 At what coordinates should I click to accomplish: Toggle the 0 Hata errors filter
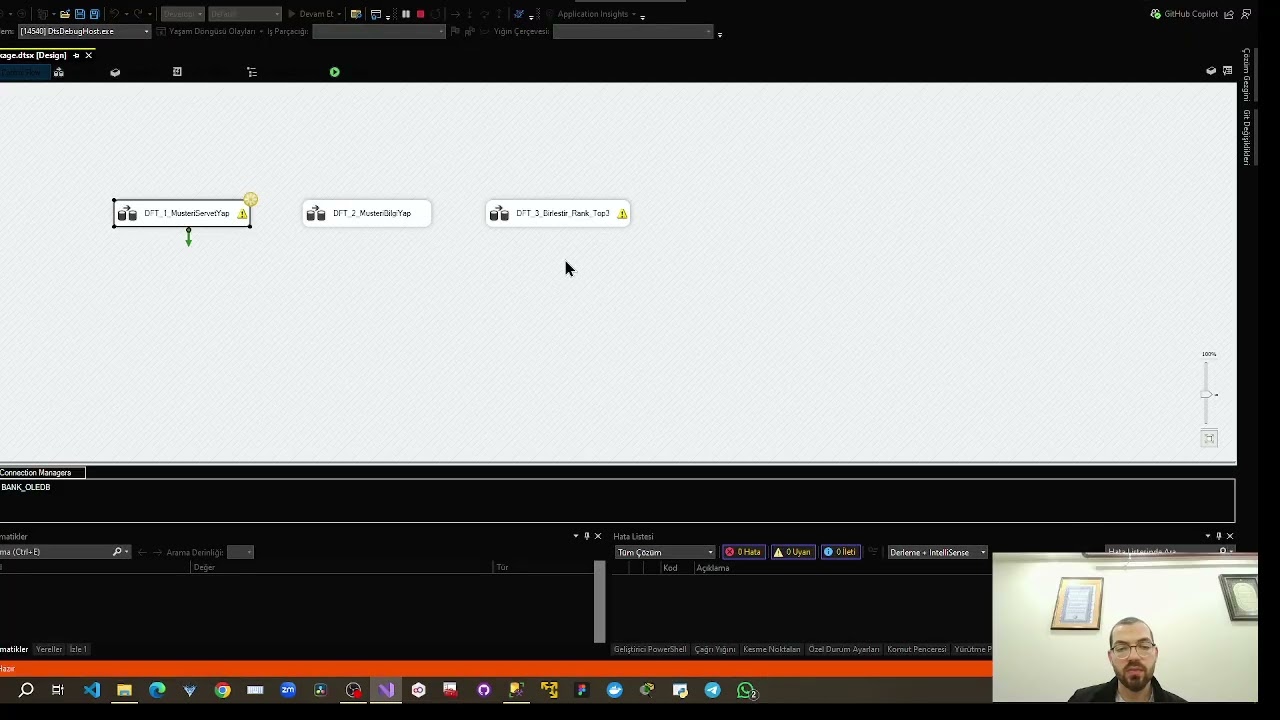[743, 552]
